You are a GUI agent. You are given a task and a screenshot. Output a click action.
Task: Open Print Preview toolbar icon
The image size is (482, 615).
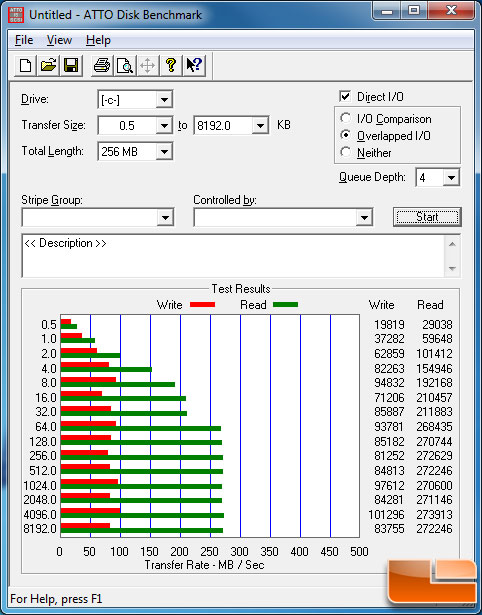[x=125, y=65]
